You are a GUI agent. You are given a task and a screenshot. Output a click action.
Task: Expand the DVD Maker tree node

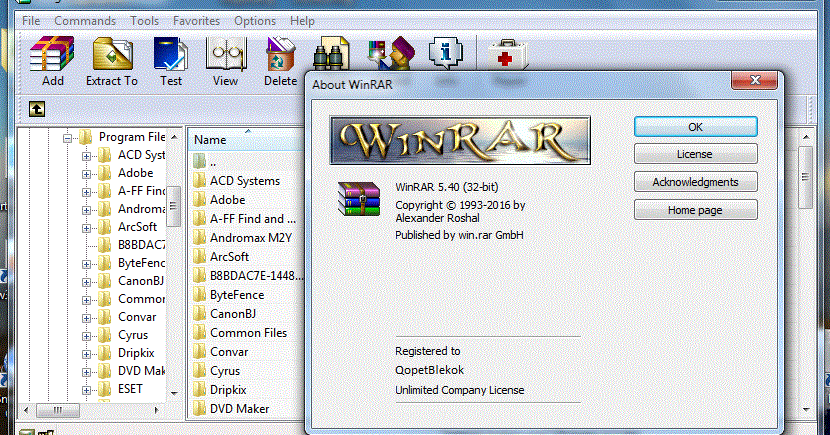point(86,372)
